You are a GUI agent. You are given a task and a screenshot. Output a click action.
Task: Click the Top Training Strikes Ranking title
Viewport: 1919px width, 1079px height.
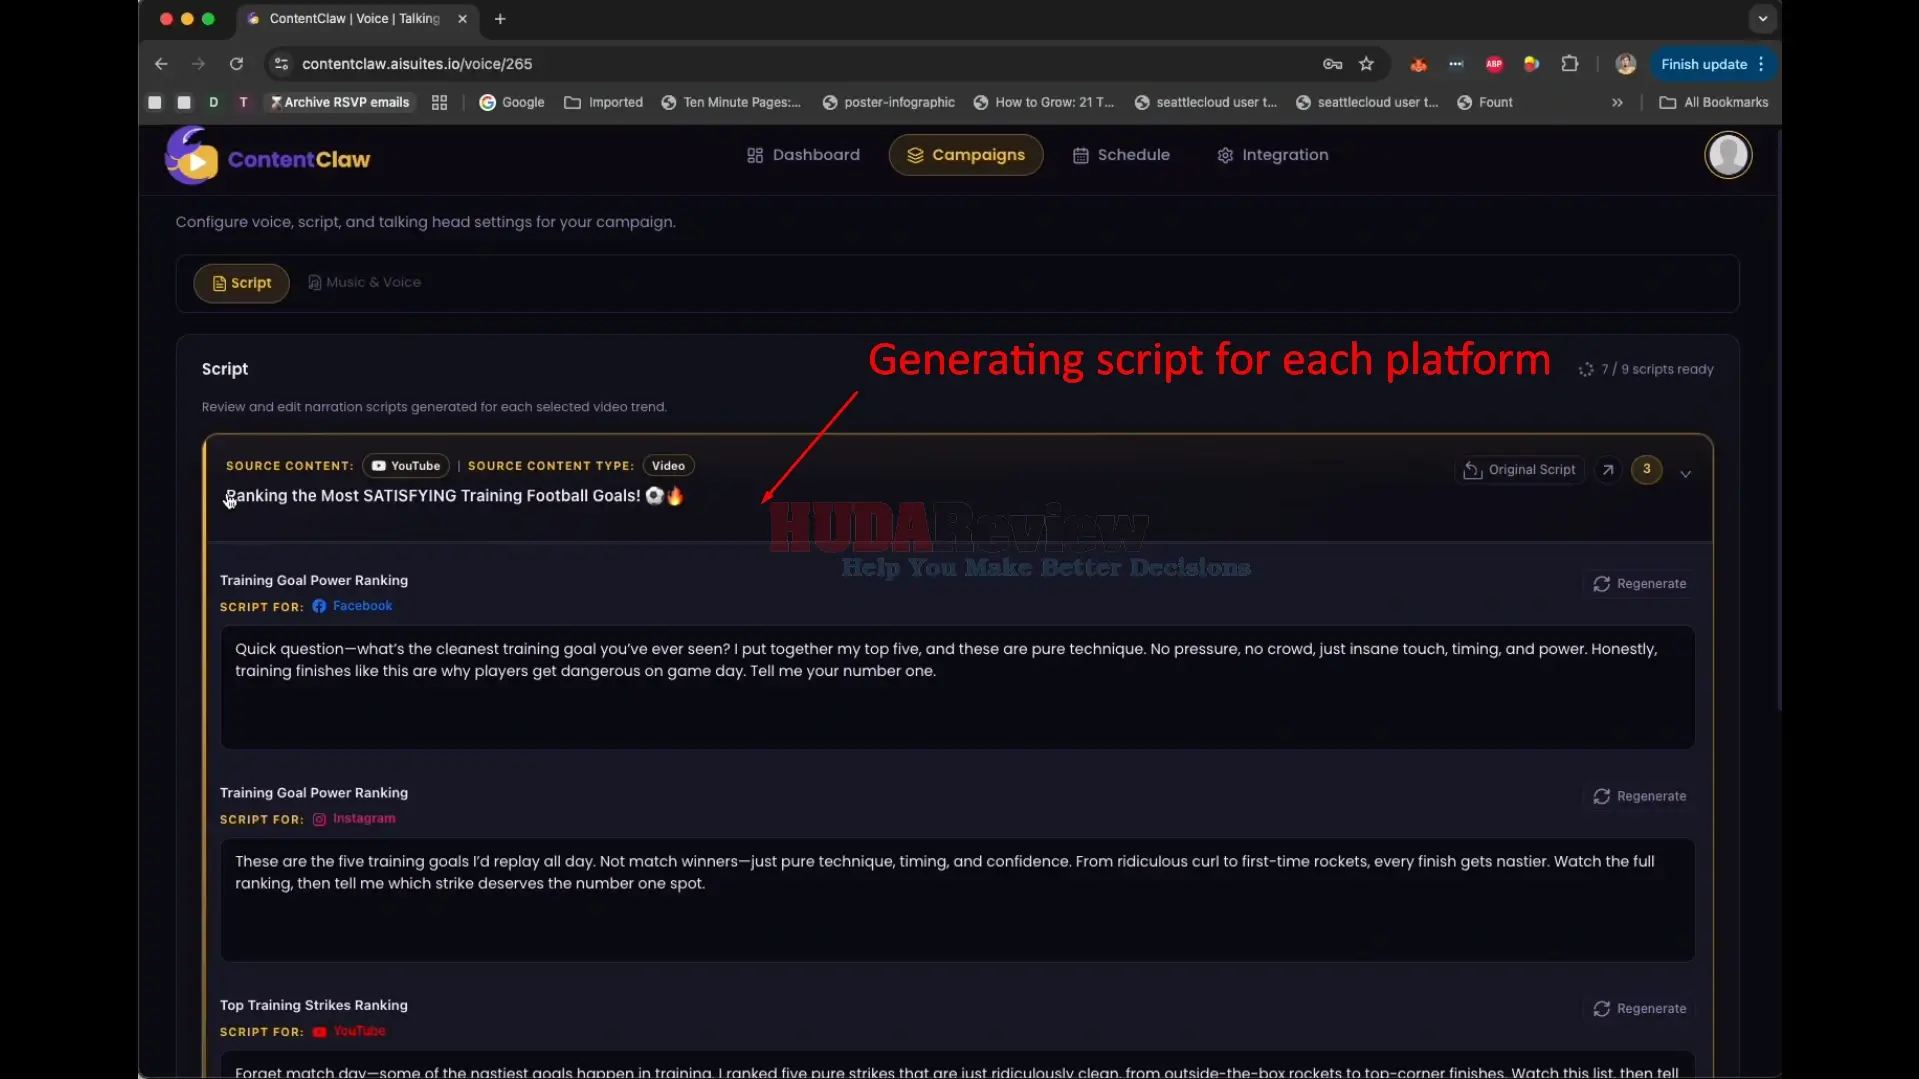pos(314,1005)
